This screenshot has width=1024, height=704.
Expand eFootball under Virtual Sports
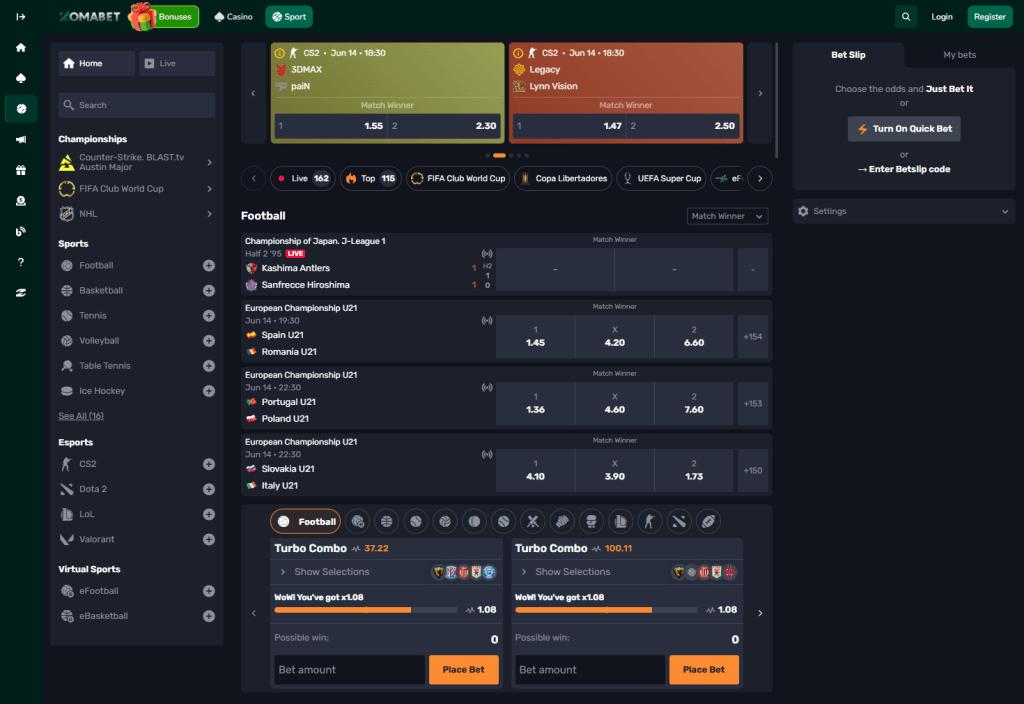[x=208, y=591]
